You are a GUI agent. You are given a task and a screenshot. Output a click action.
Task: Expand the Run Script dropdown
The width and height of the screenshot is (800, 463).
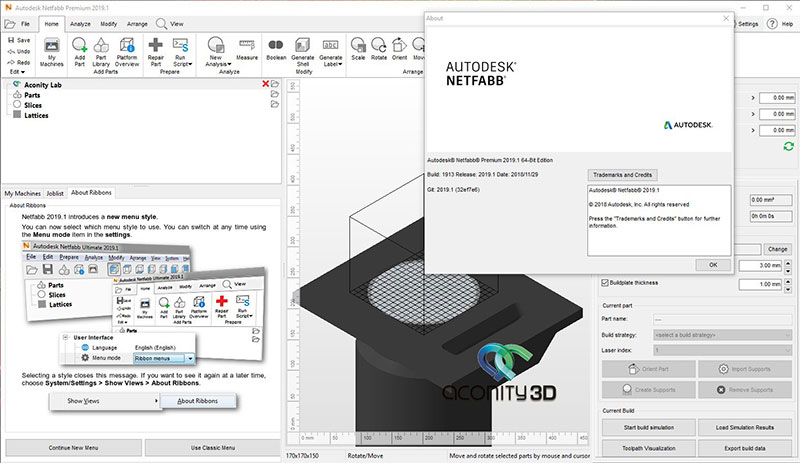tap(190, 64)
